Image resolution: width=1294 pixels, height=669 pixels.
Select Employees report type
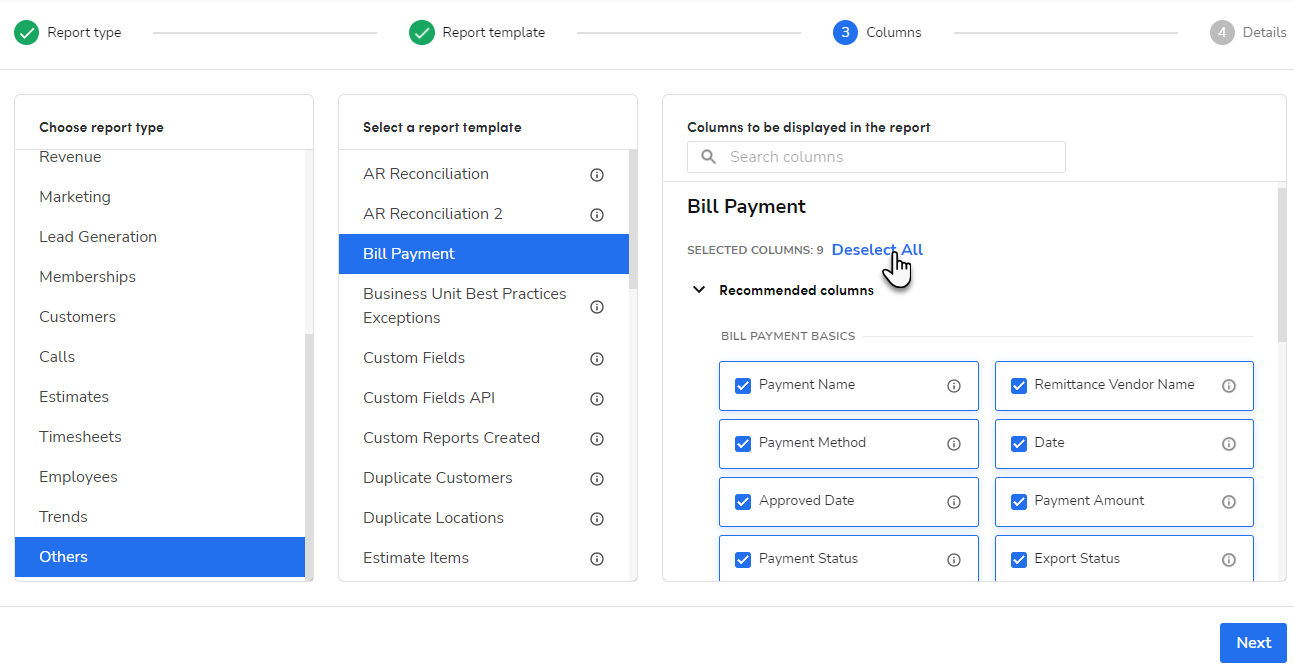(x=160, y=477)
